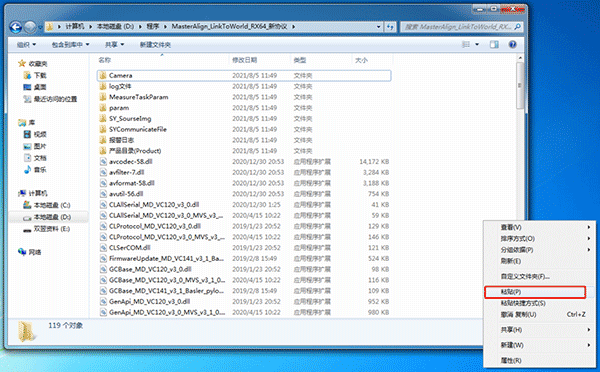600x372 pixels.
Task: Click the 共享 toolbar button
Action: [x=114, y=45]
